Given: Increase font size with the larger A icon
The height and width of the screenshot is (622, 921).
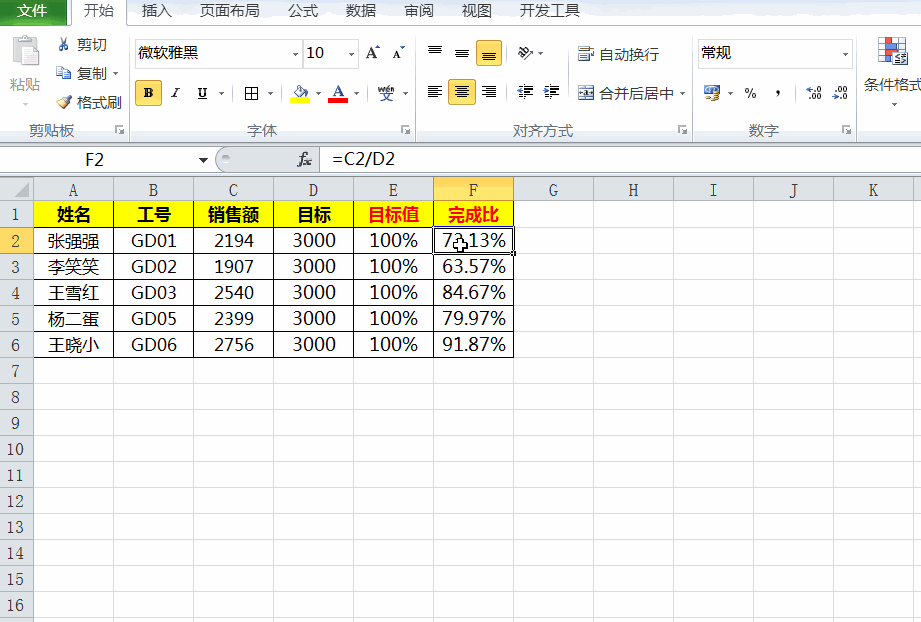Looking at the screenshot, I should 372,53.
